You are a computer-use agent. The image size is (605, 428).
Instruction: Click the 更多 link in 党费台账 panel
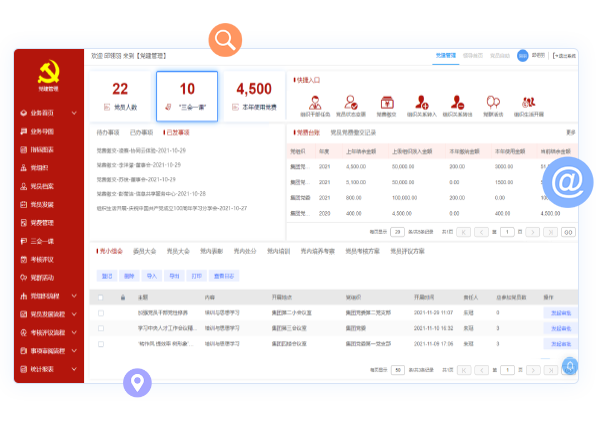(x=570, y=132)
